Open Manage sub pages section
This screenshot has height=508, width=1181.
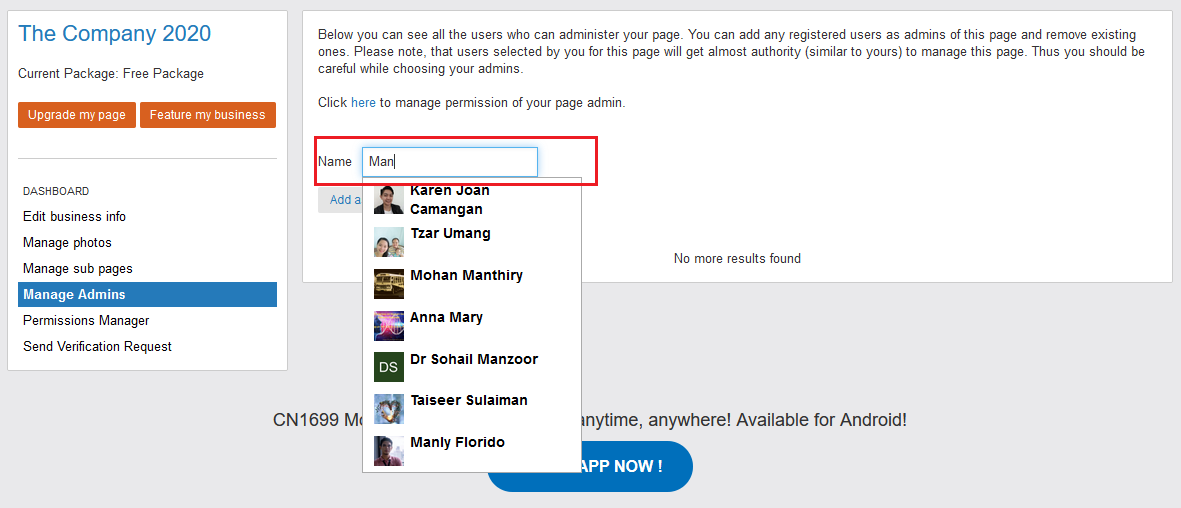tap(78, 268)
